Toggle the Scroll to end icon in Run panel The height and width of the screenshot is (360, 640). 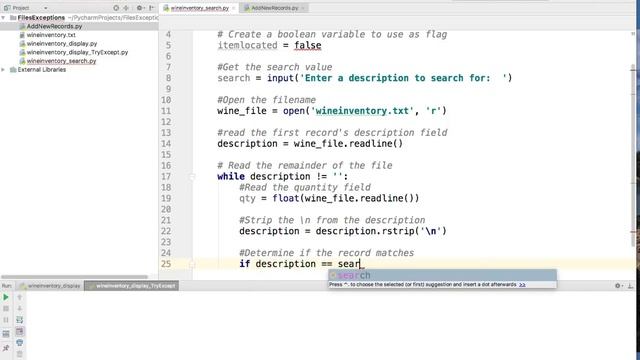[20, 331]
